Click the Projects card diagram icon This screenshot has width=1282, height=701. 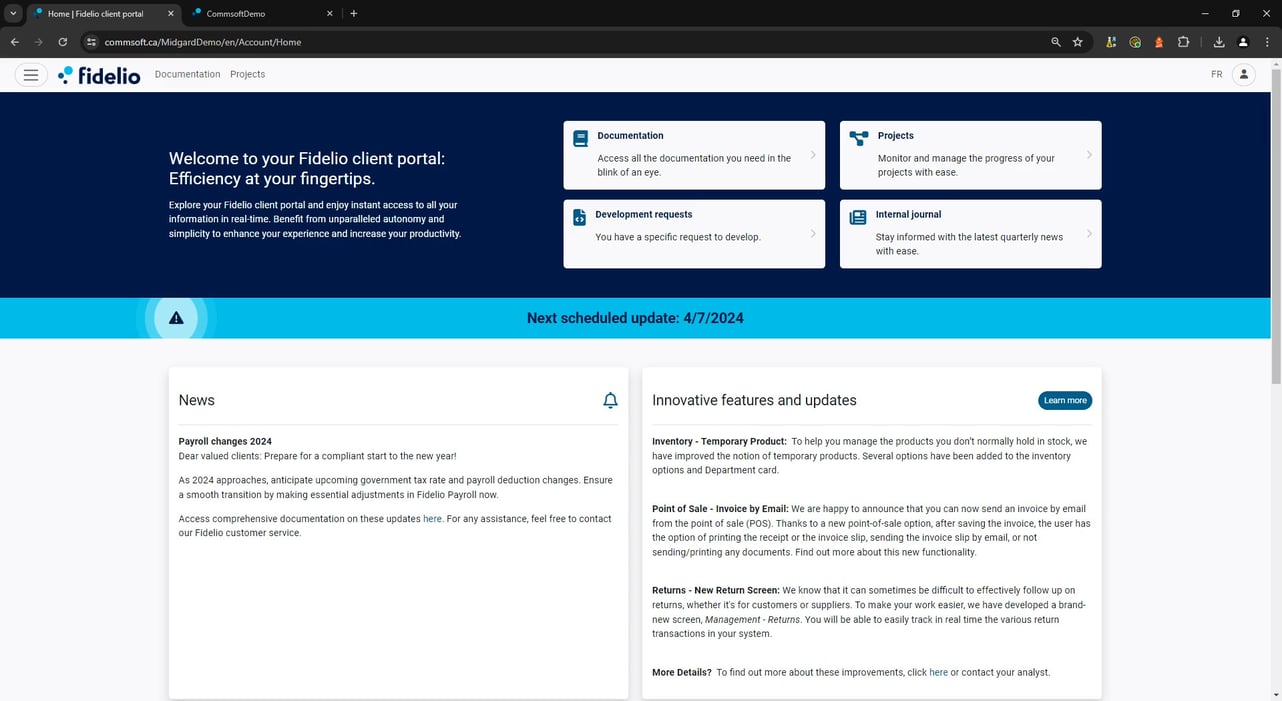858,139
